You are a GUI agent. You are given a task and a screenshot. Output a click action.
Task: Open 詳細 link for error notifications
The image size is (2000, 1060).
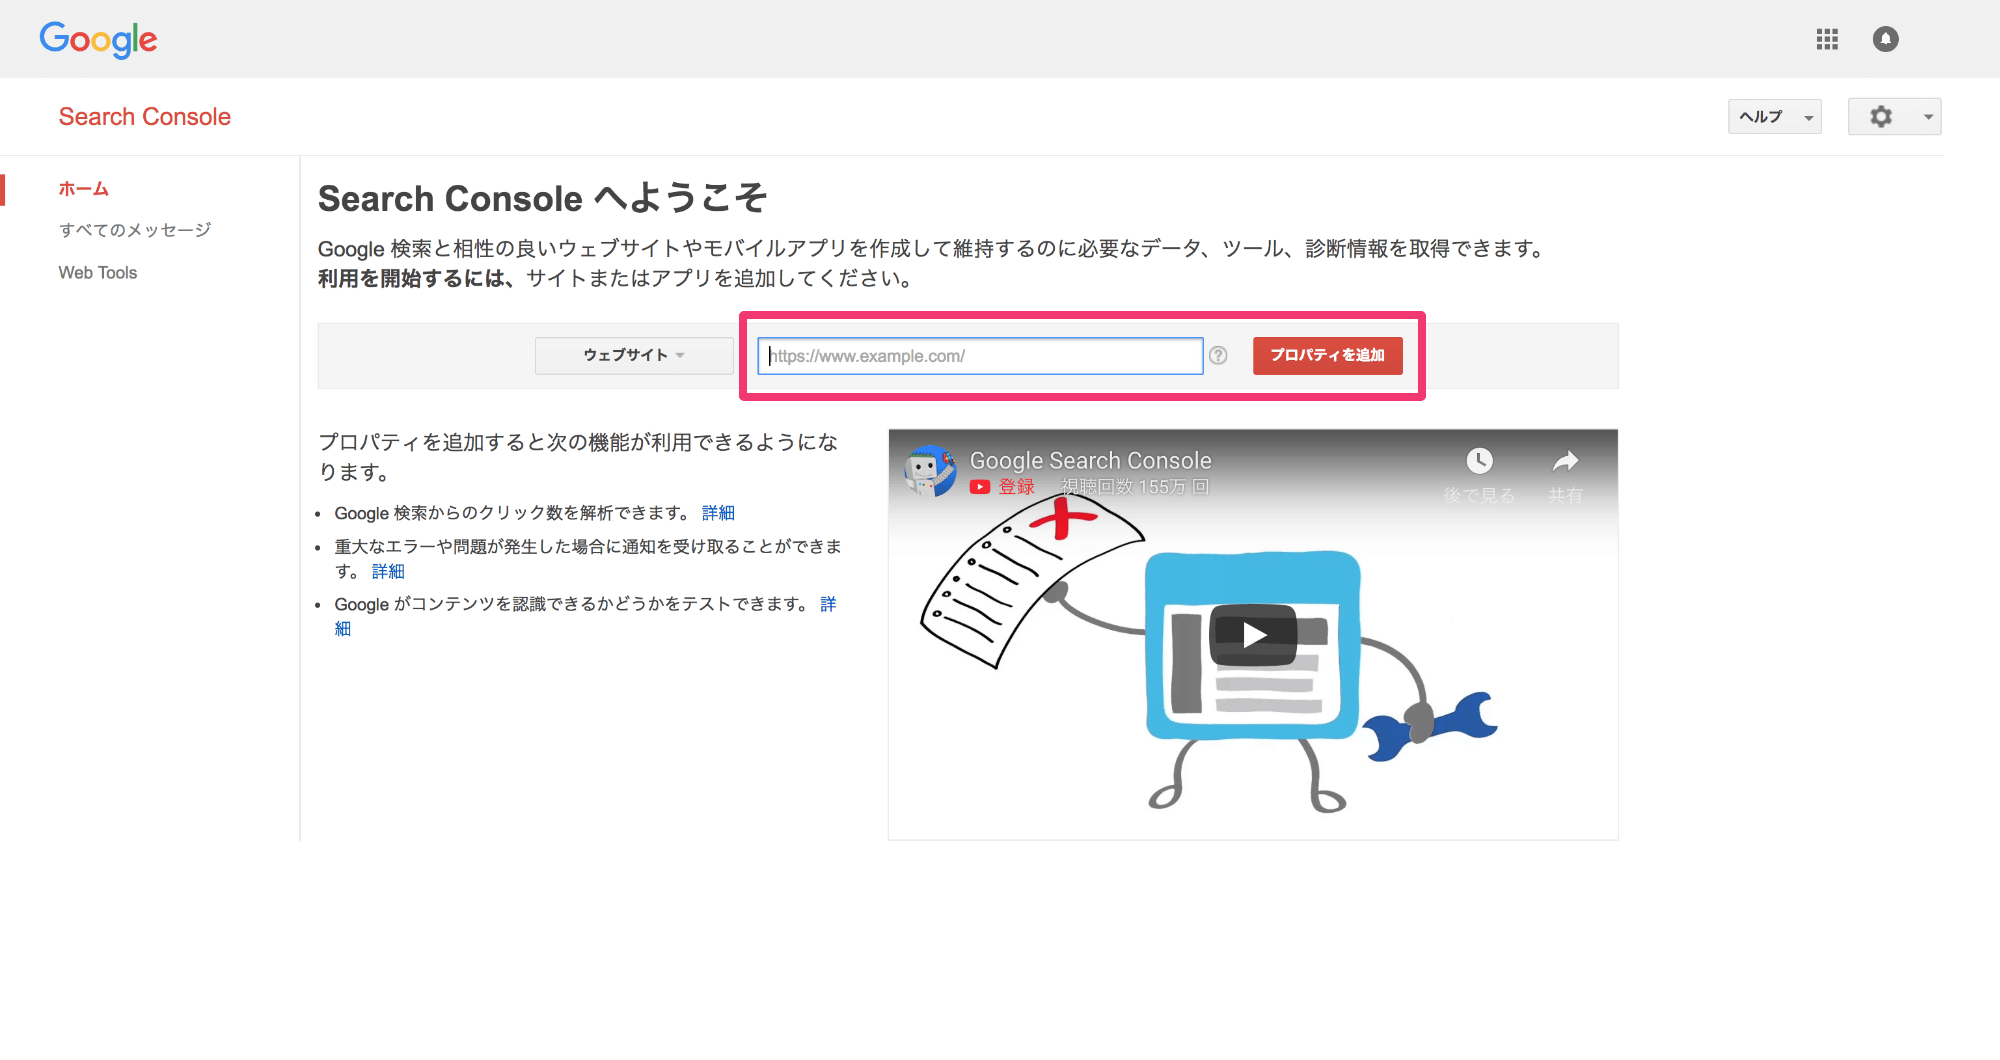tap(388, 571)
